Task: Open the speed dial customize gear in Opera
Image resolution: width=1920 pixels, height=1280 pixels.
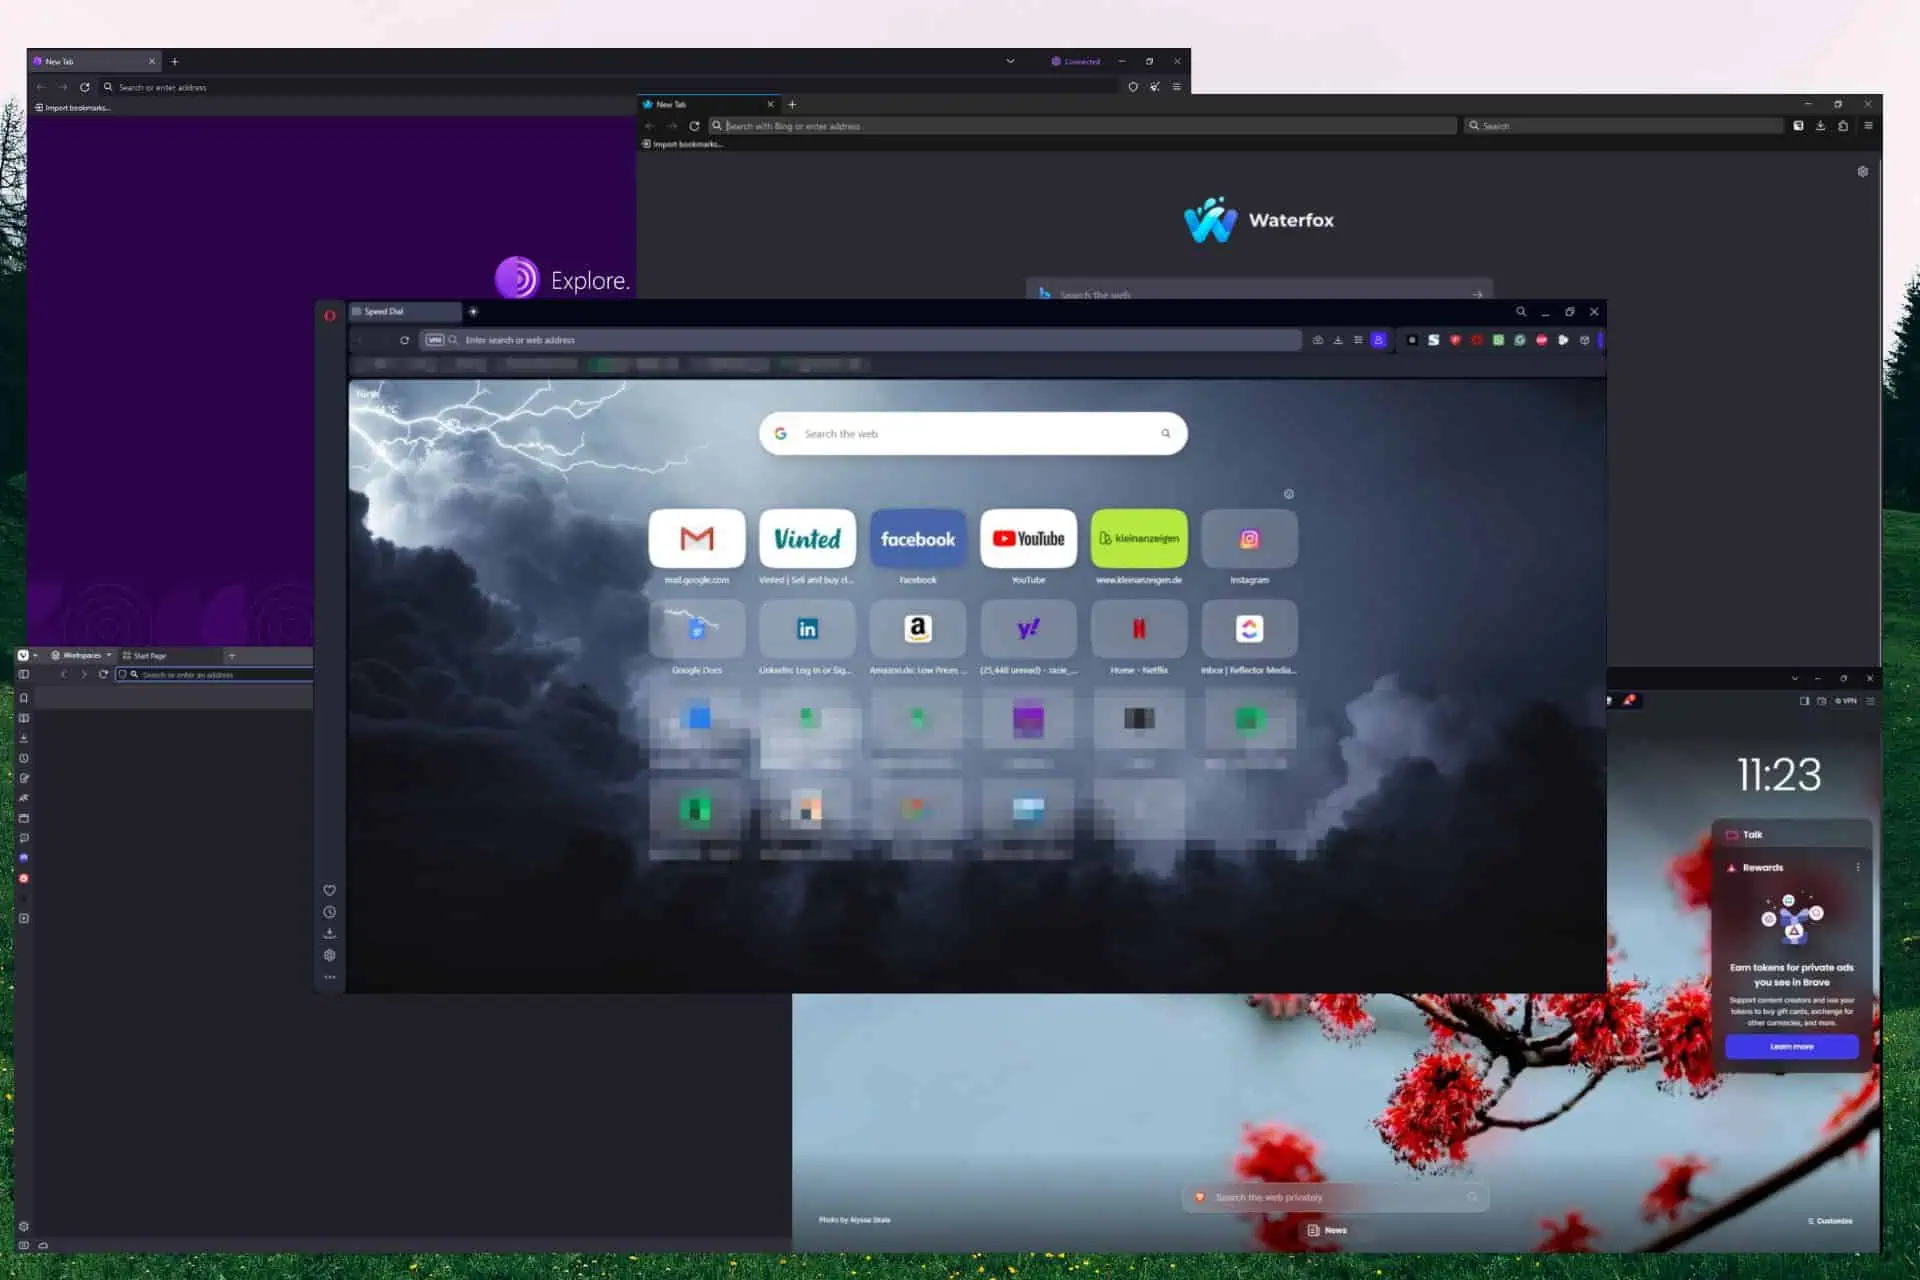Action: [x=1289, y=494]
